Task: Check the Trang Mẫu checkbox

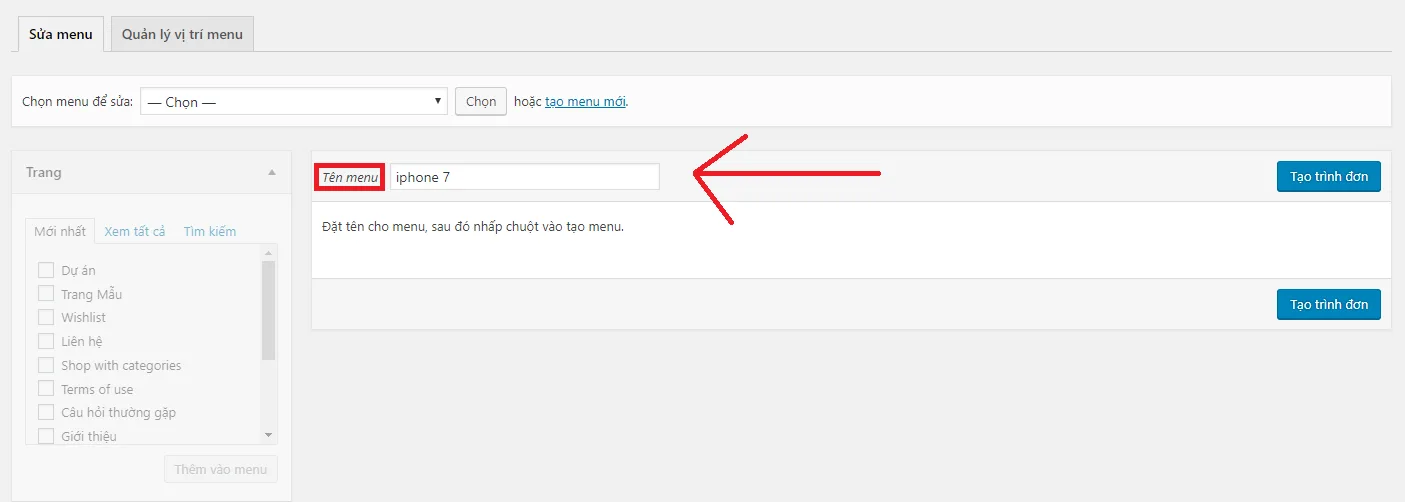Action: click(45, 293)
